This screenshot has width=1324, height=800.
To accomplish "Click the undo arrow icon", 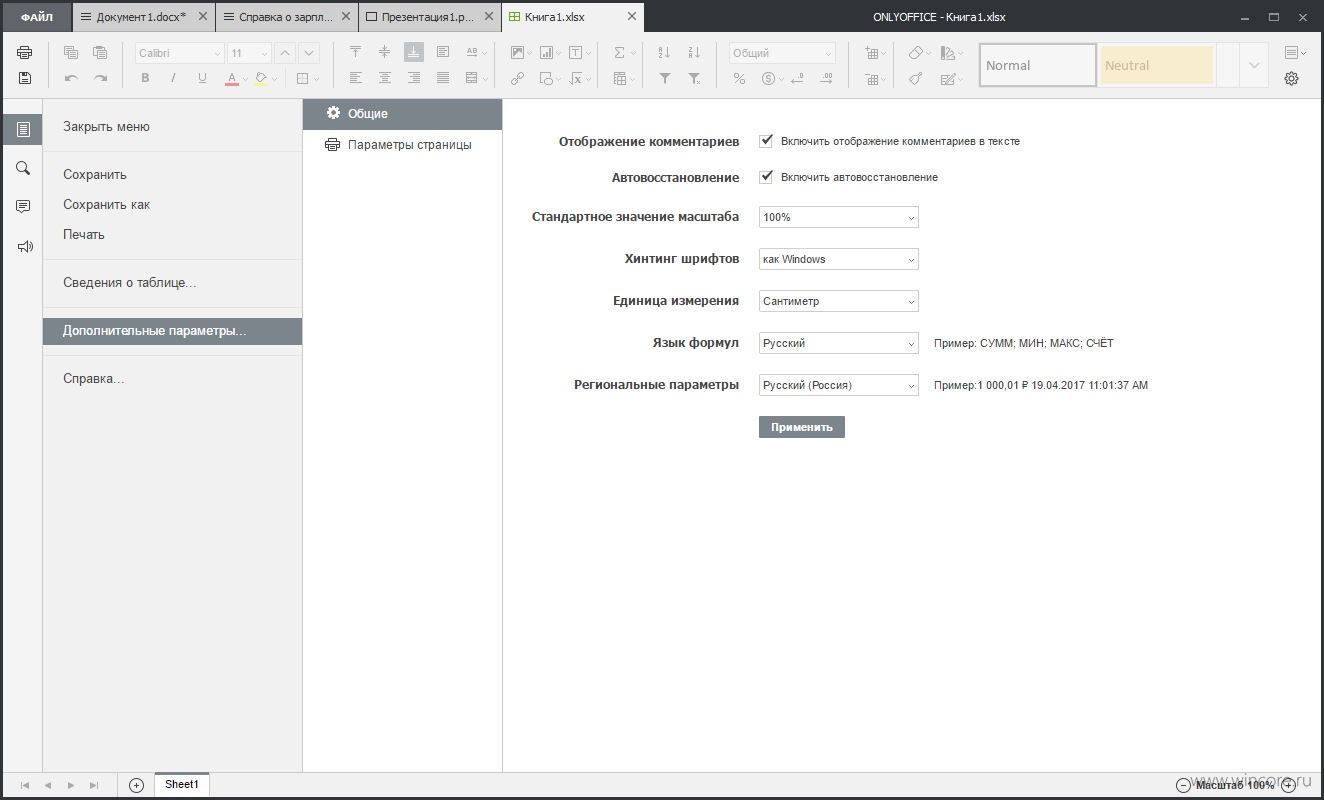I will (71, 78).
